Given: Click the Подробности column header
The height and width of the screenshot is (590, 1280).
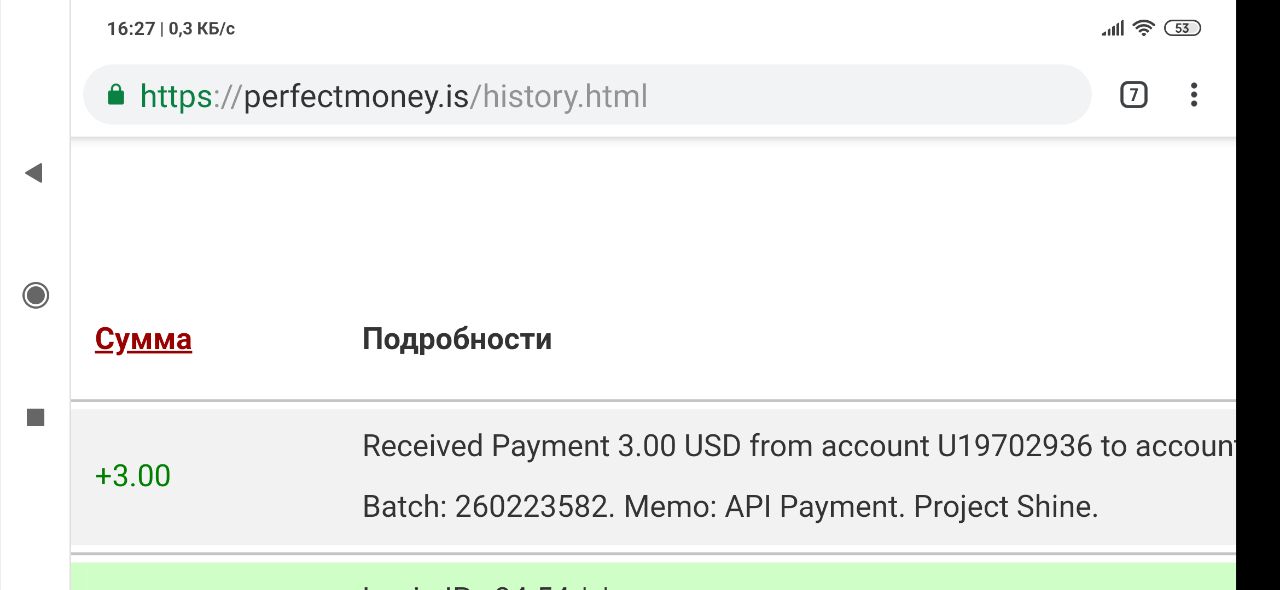Looking at the screenshot, I should tap(457, 339).
